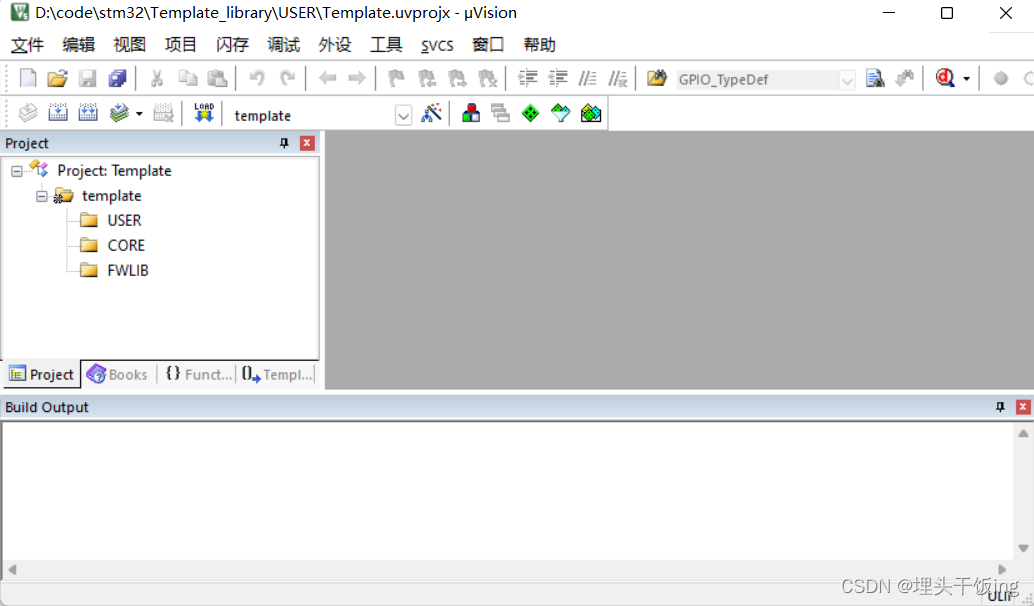Start debug session with magnifier d icon
Screen dimensions: 1034x606
[945, 78]
